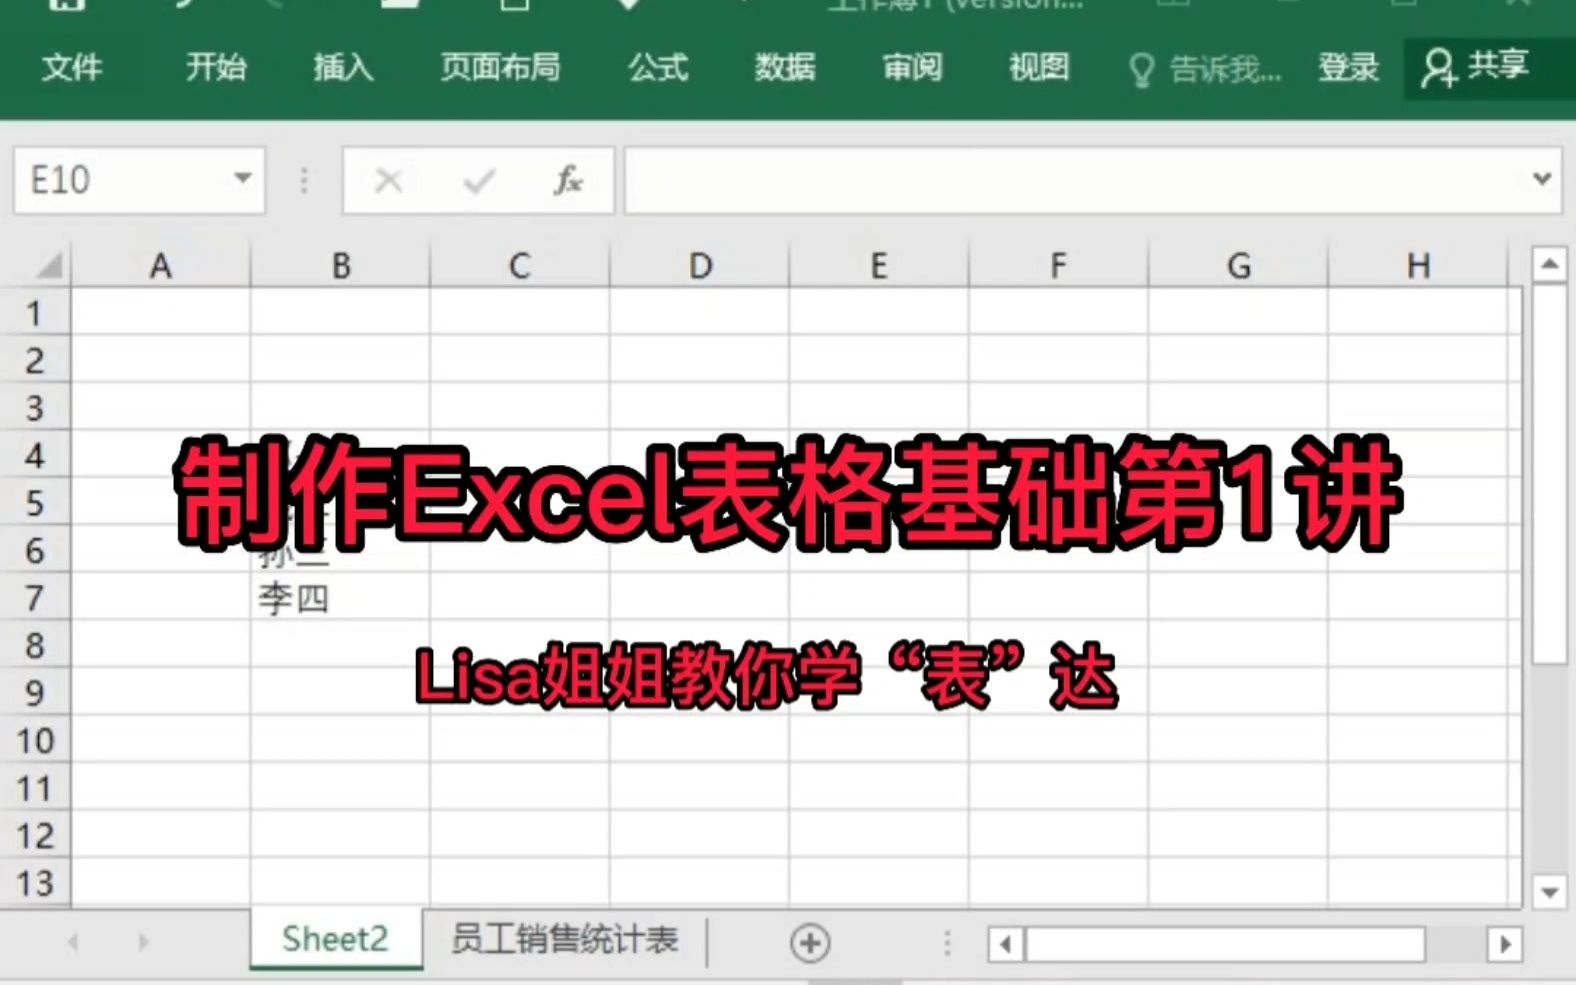Click the vertical scrollbar up arrow
The height and width of the screenshot is (985, 1576).
1549,264
